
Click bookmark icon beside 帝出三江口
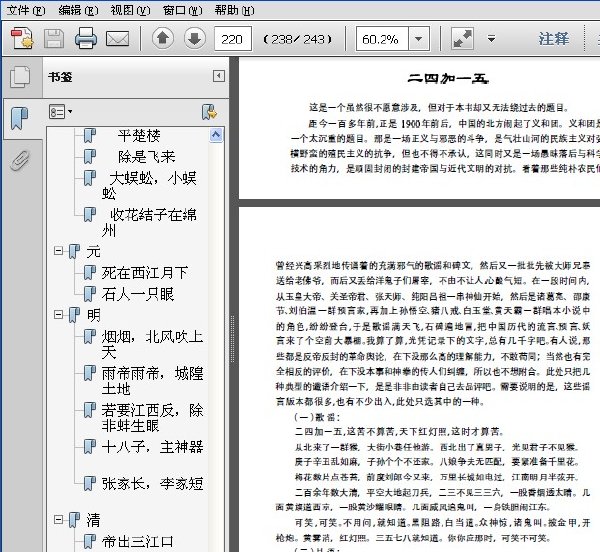pyautogui.click(x=90, y=541)
